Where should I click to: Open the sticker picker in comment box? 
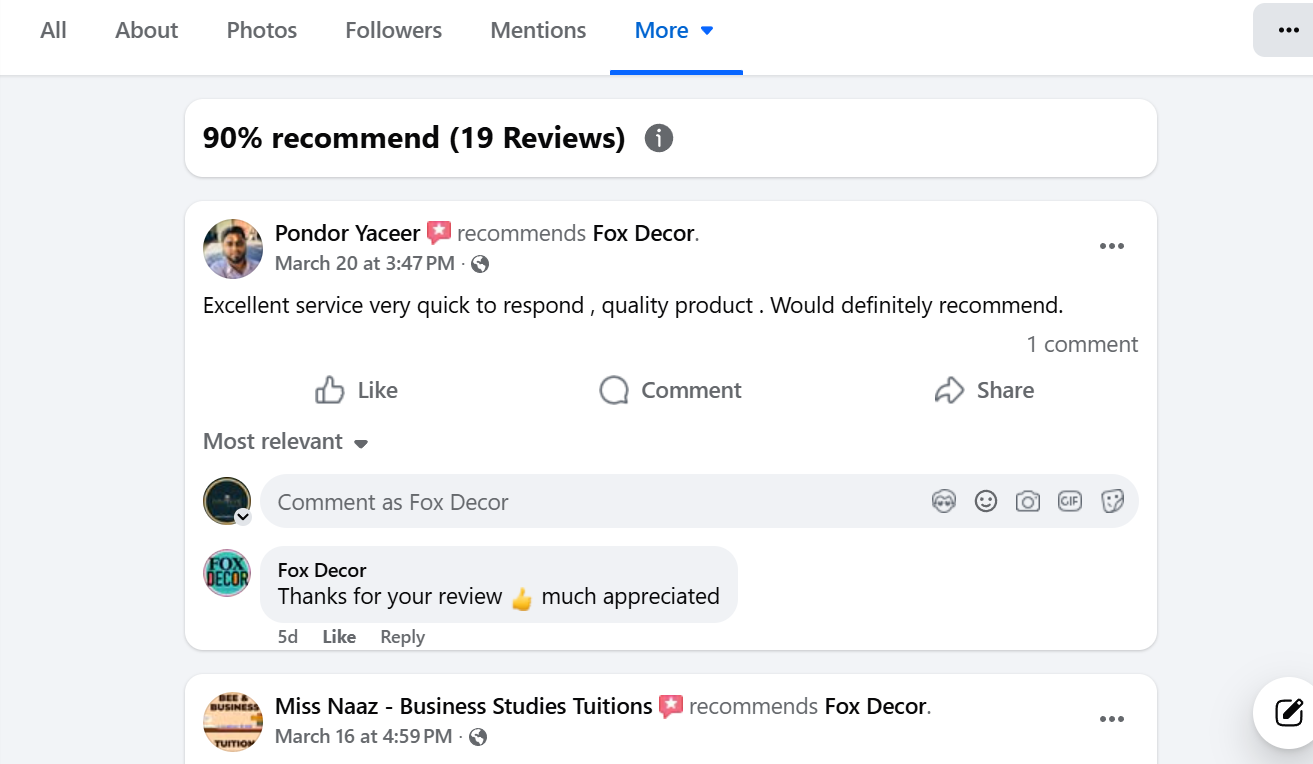1112,502
